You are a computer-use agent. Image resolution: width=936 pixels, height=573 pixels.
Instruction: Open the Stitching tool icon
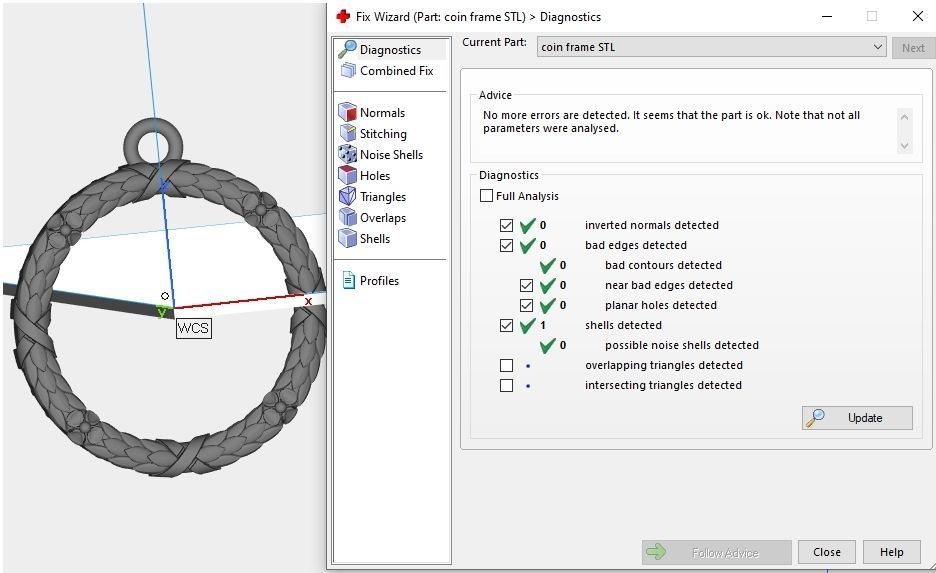[x=347, y=134]
